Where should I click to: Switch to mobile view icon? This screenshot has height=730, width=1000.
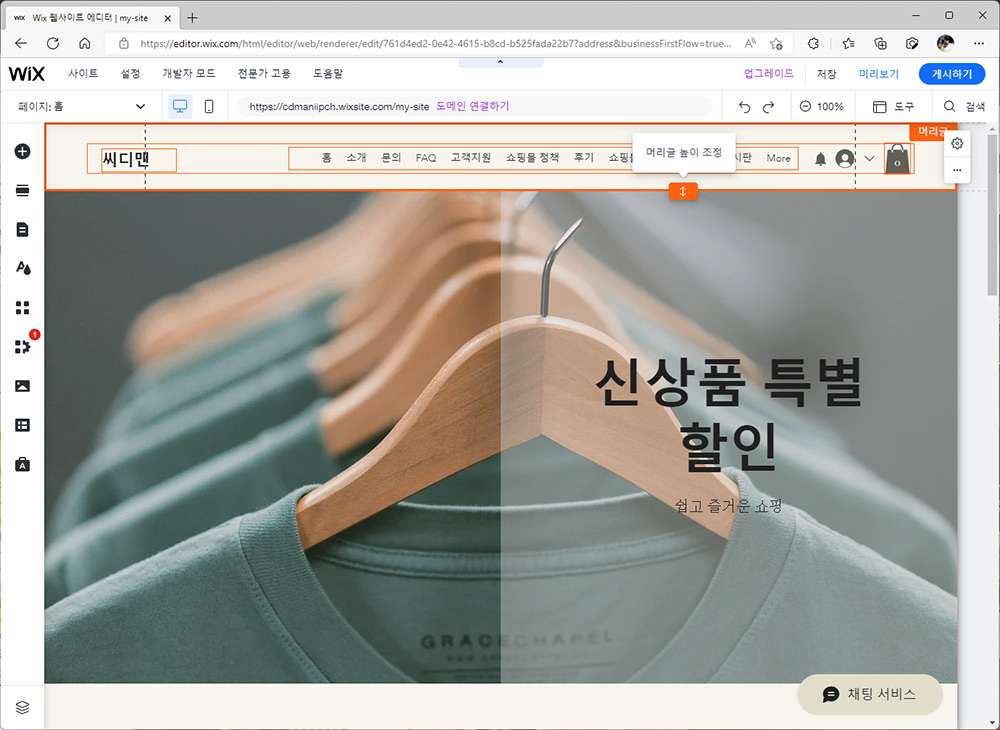209,106
